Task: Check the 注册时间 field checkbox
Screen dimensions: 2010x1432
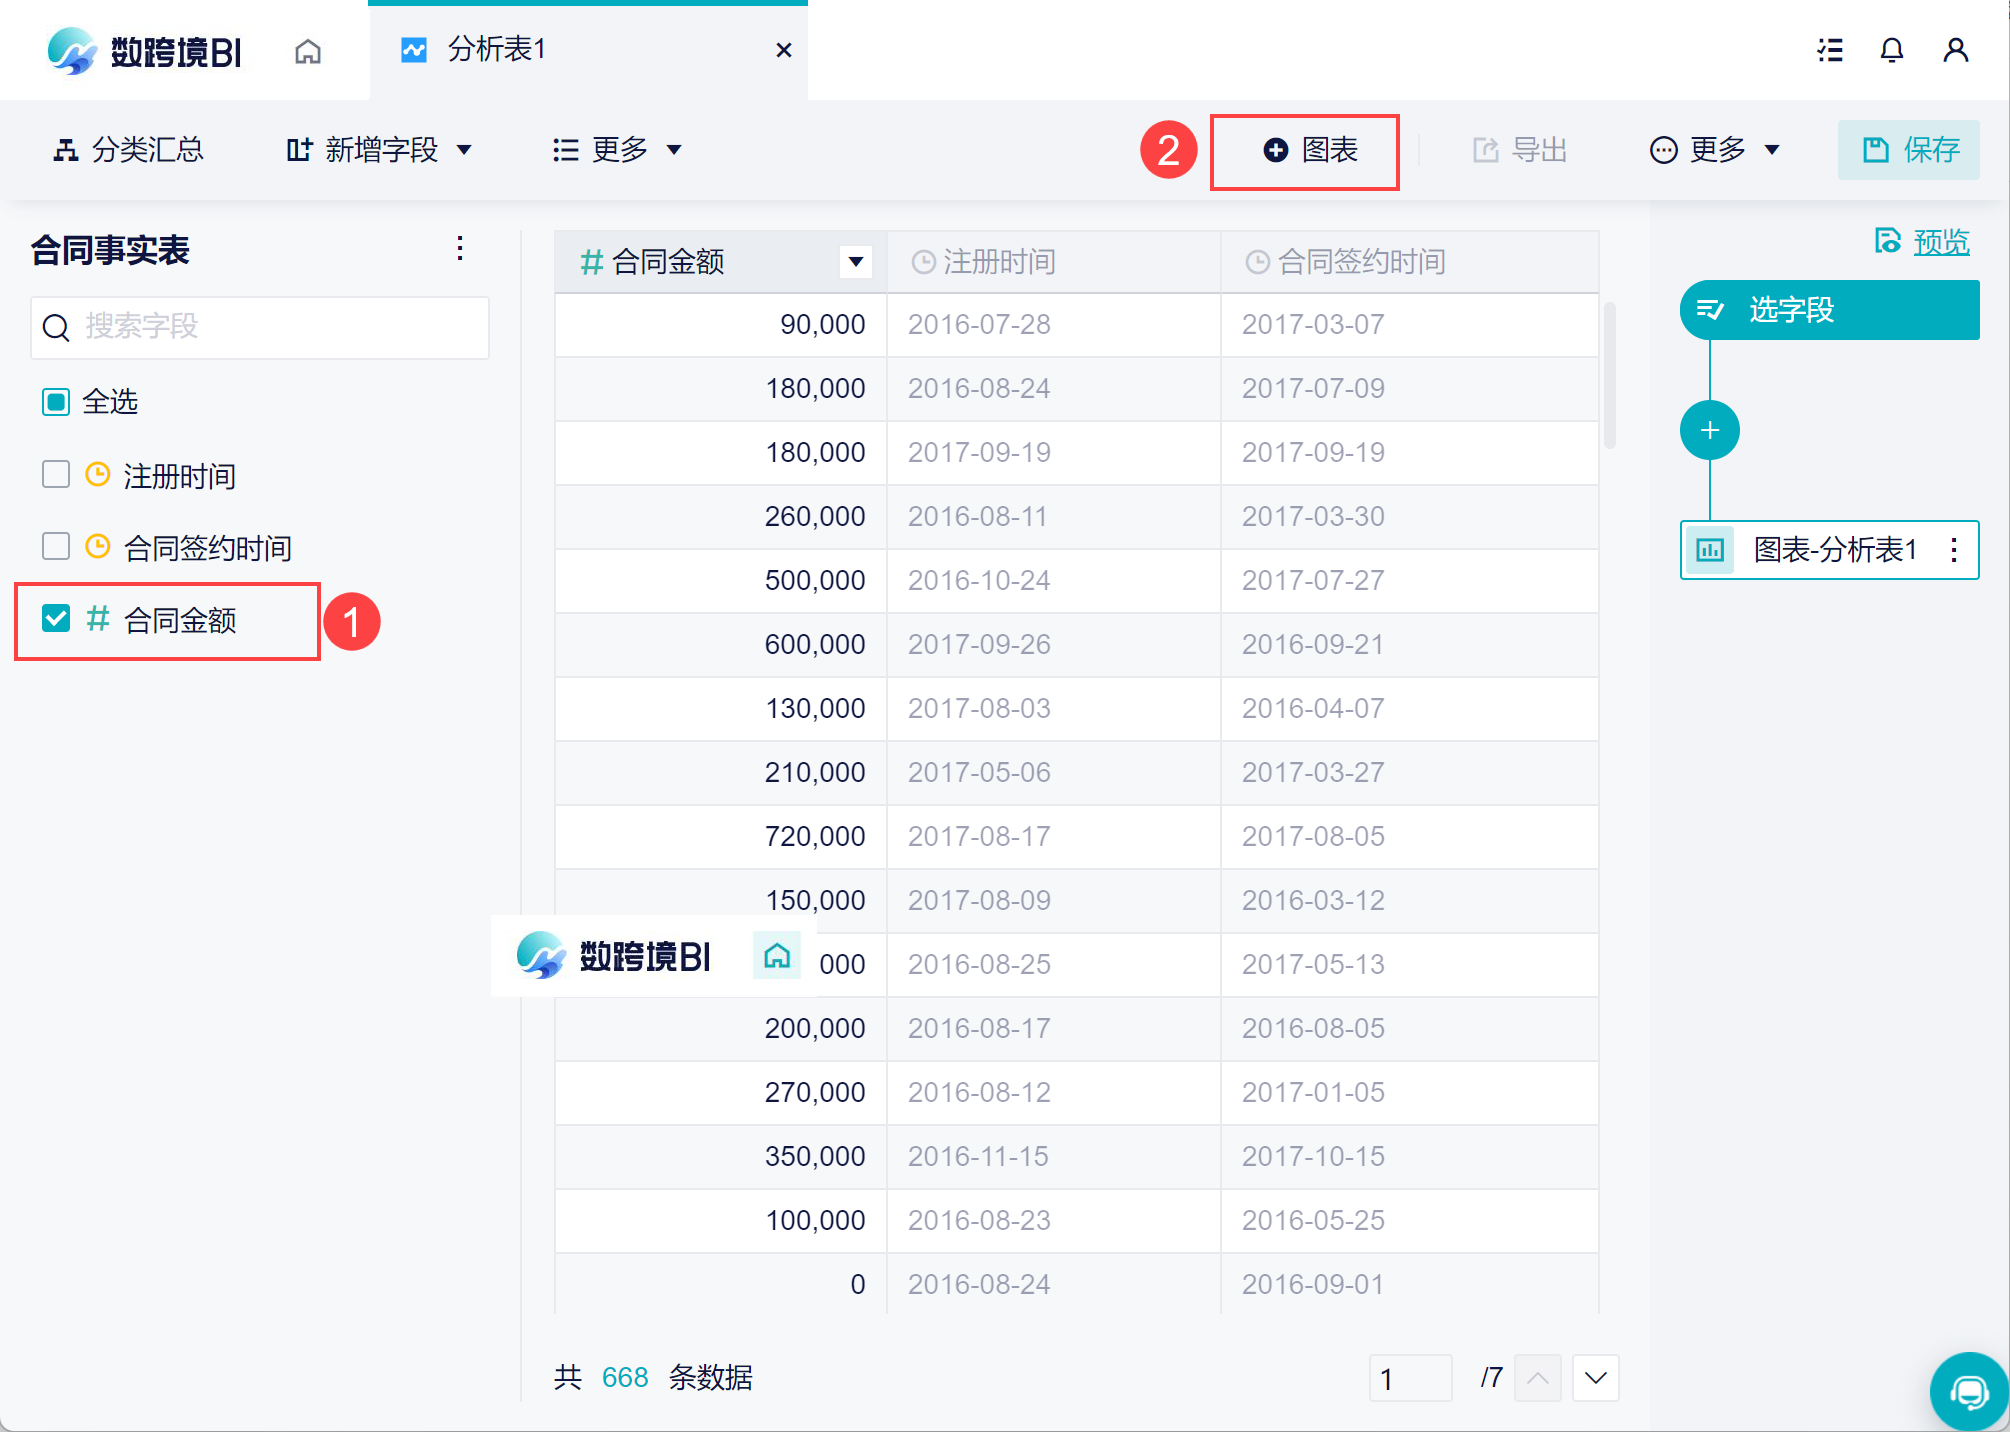Action: 56,474
